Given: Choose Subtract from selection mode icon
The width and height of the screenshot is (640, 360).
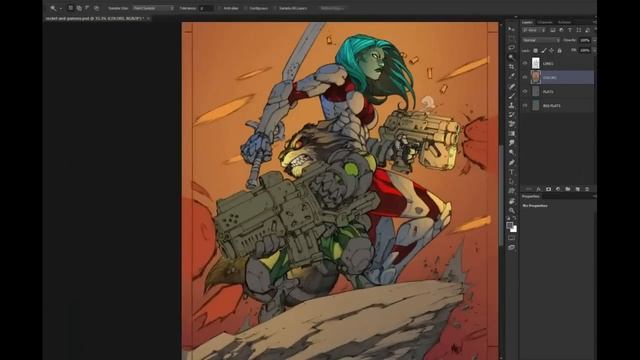Looking at the screenshot, I should (x=87, y=8).
